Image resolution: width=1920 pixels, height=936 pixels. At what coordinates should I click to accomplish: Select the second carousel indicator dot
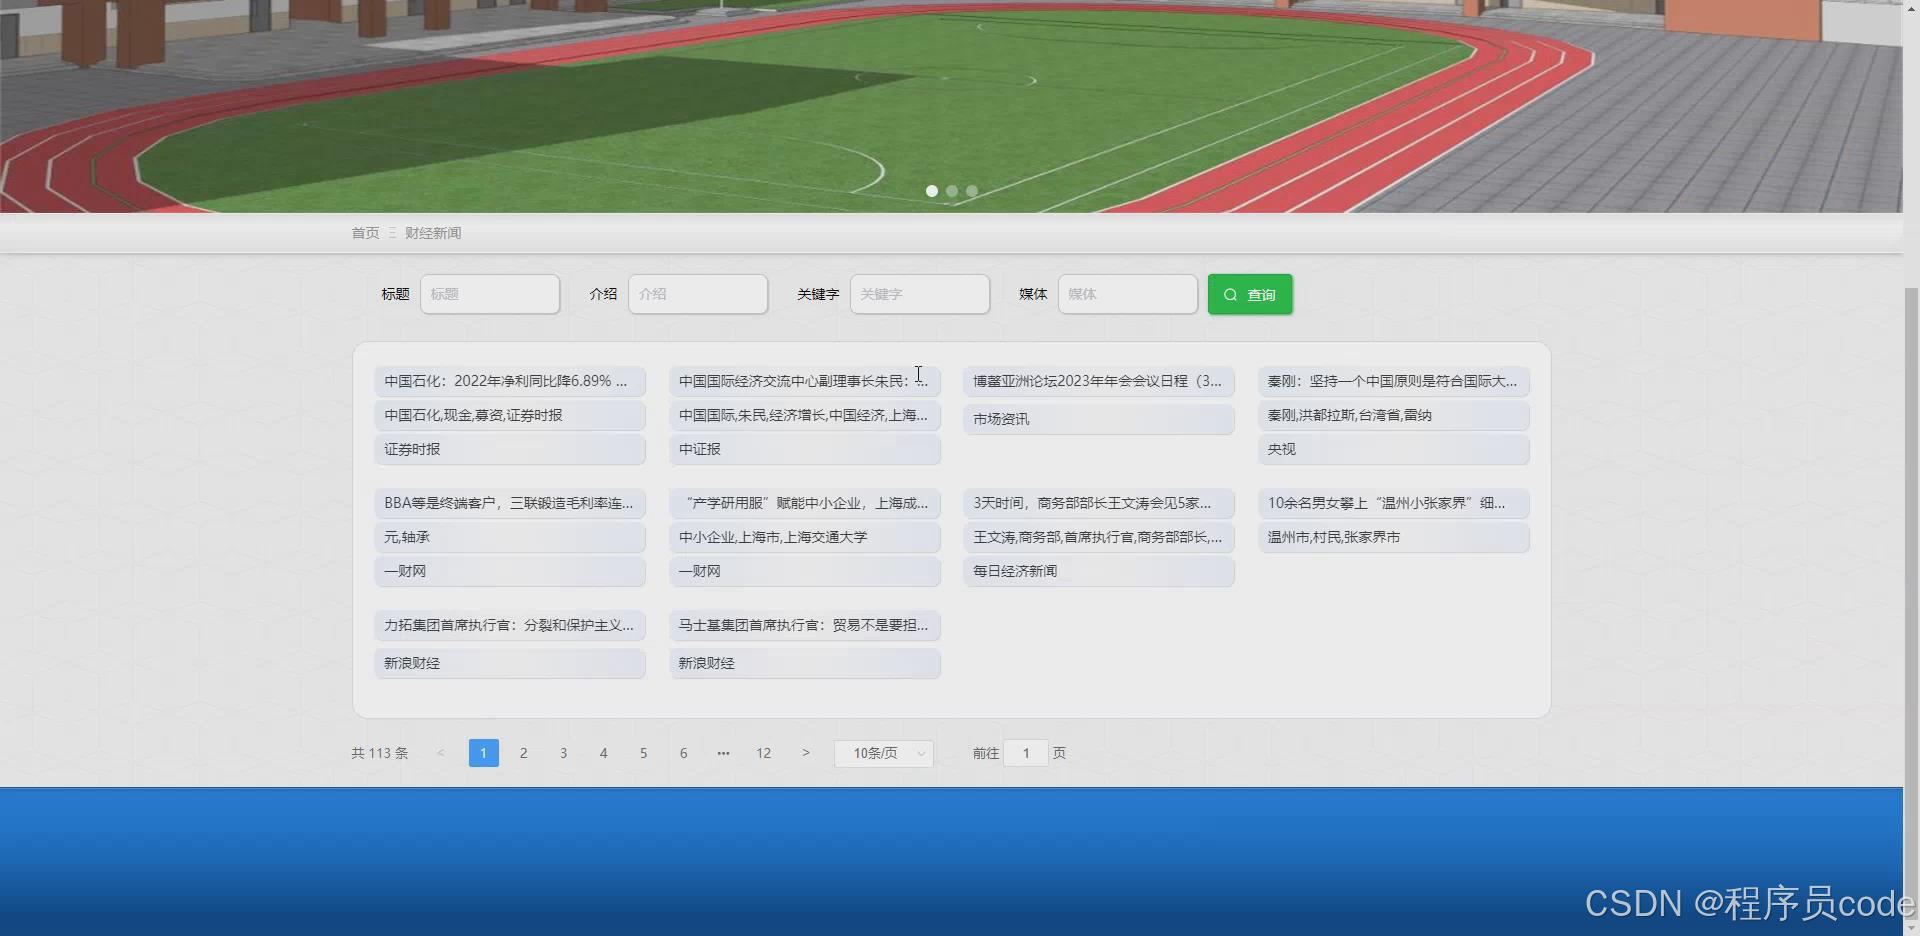952,191
